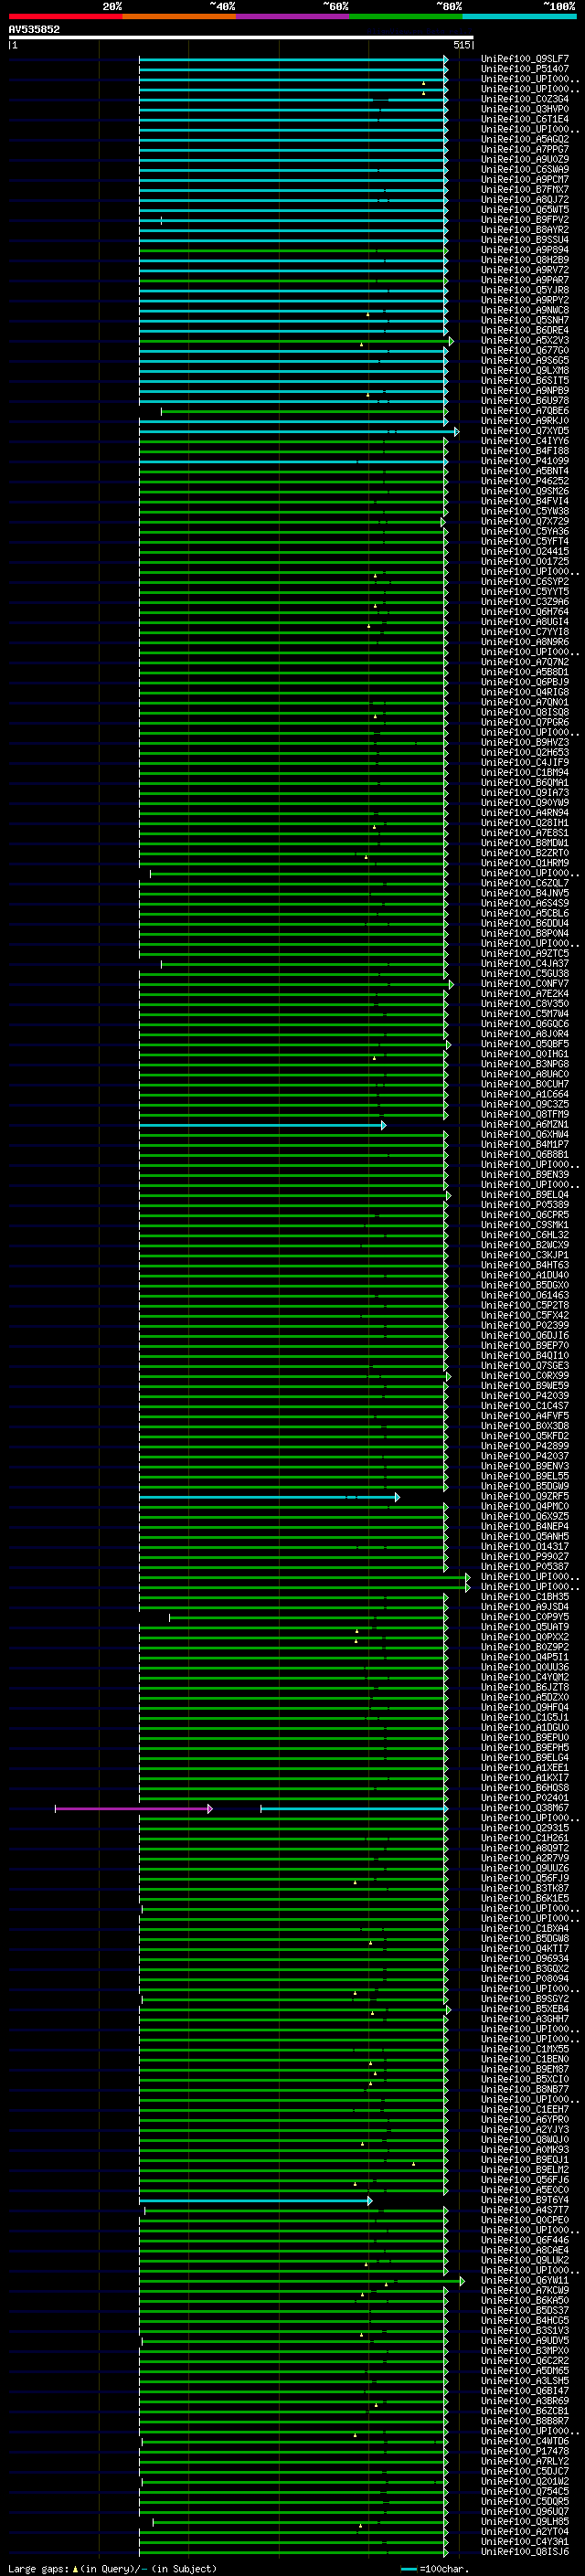
Task: Select hit label UniRef100_C6T1E4
Action: 525,119
